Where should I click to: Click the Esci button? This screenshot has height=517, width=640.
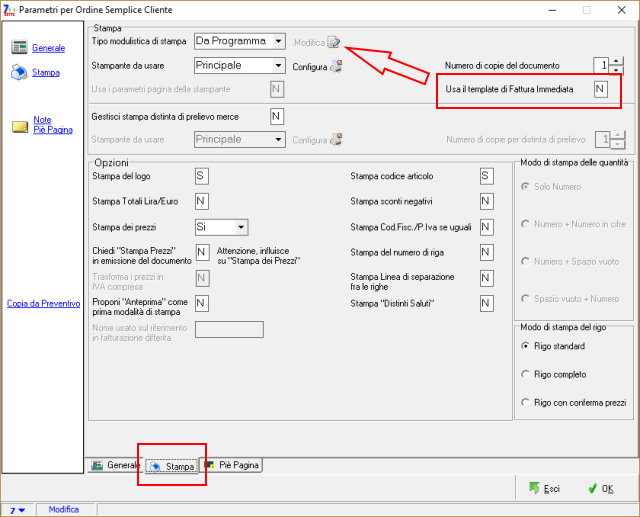(544, 488)
